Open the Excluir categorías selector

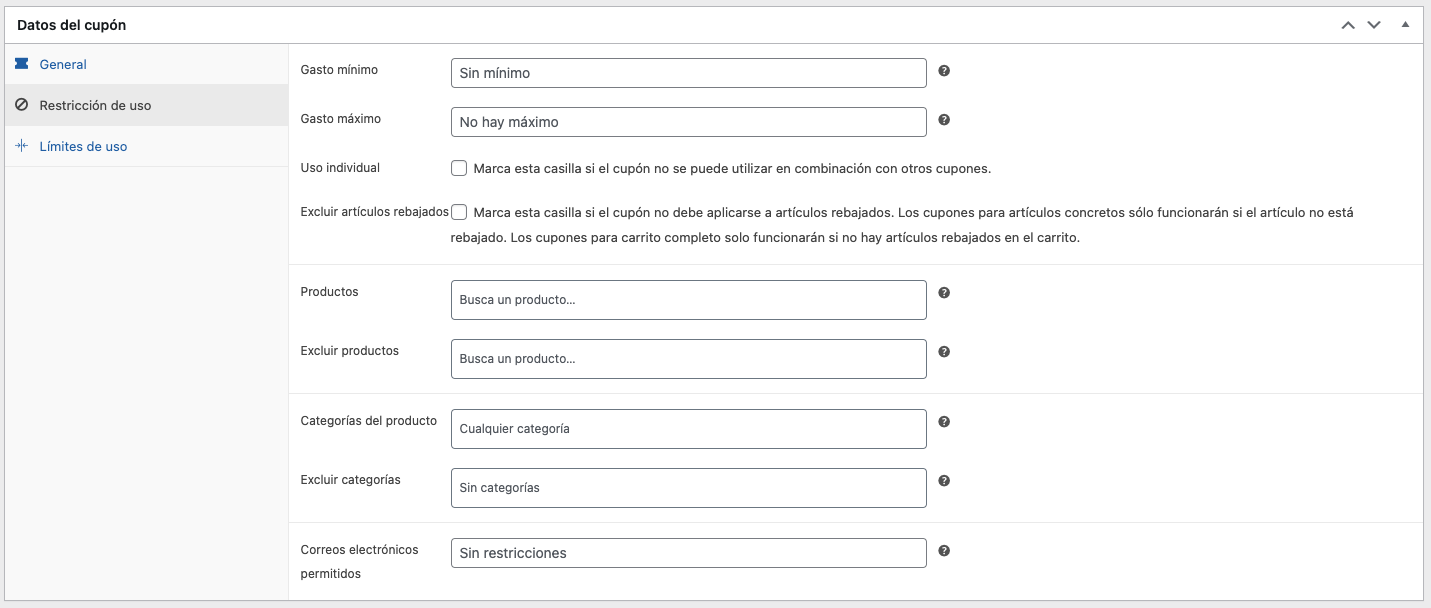[x=688, y=488]
